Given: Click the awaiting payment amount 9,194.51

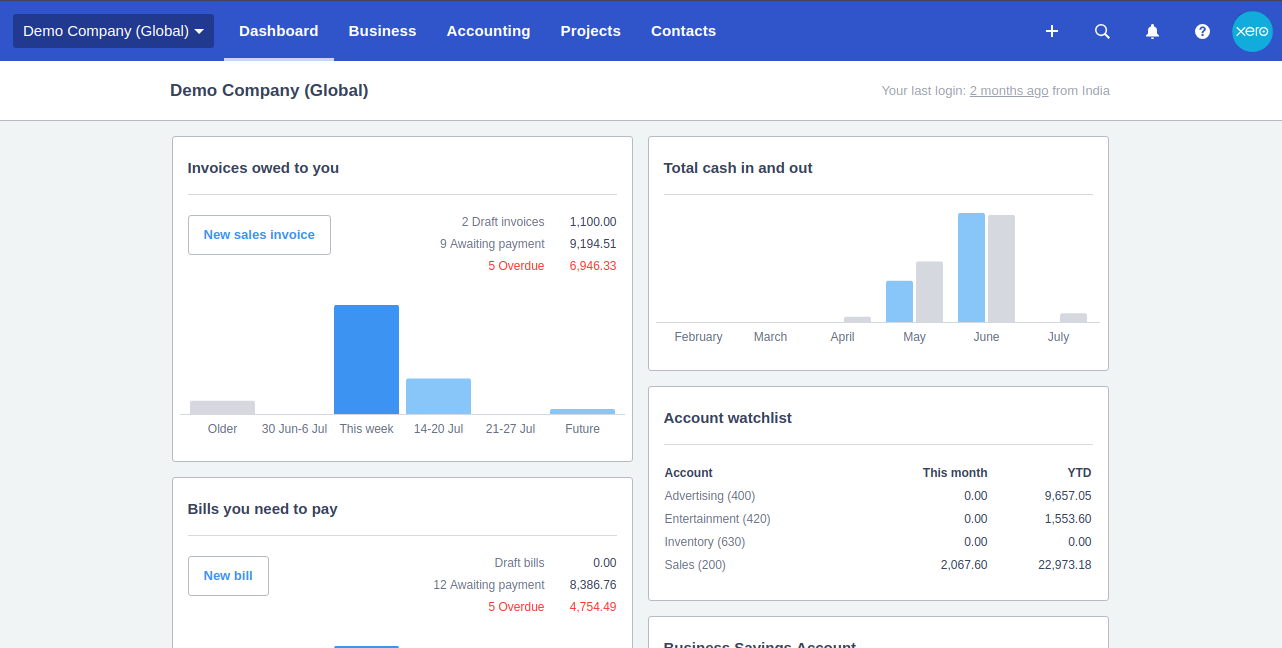Looking at the screenshot, I should click(593, 244).
